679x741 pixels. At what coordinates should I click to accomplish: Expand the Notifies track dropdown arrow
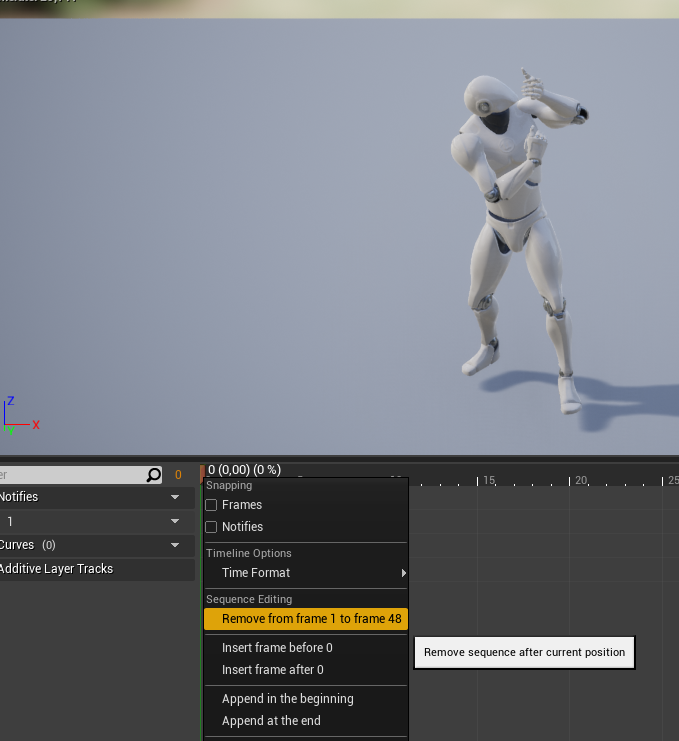(175, 497)
